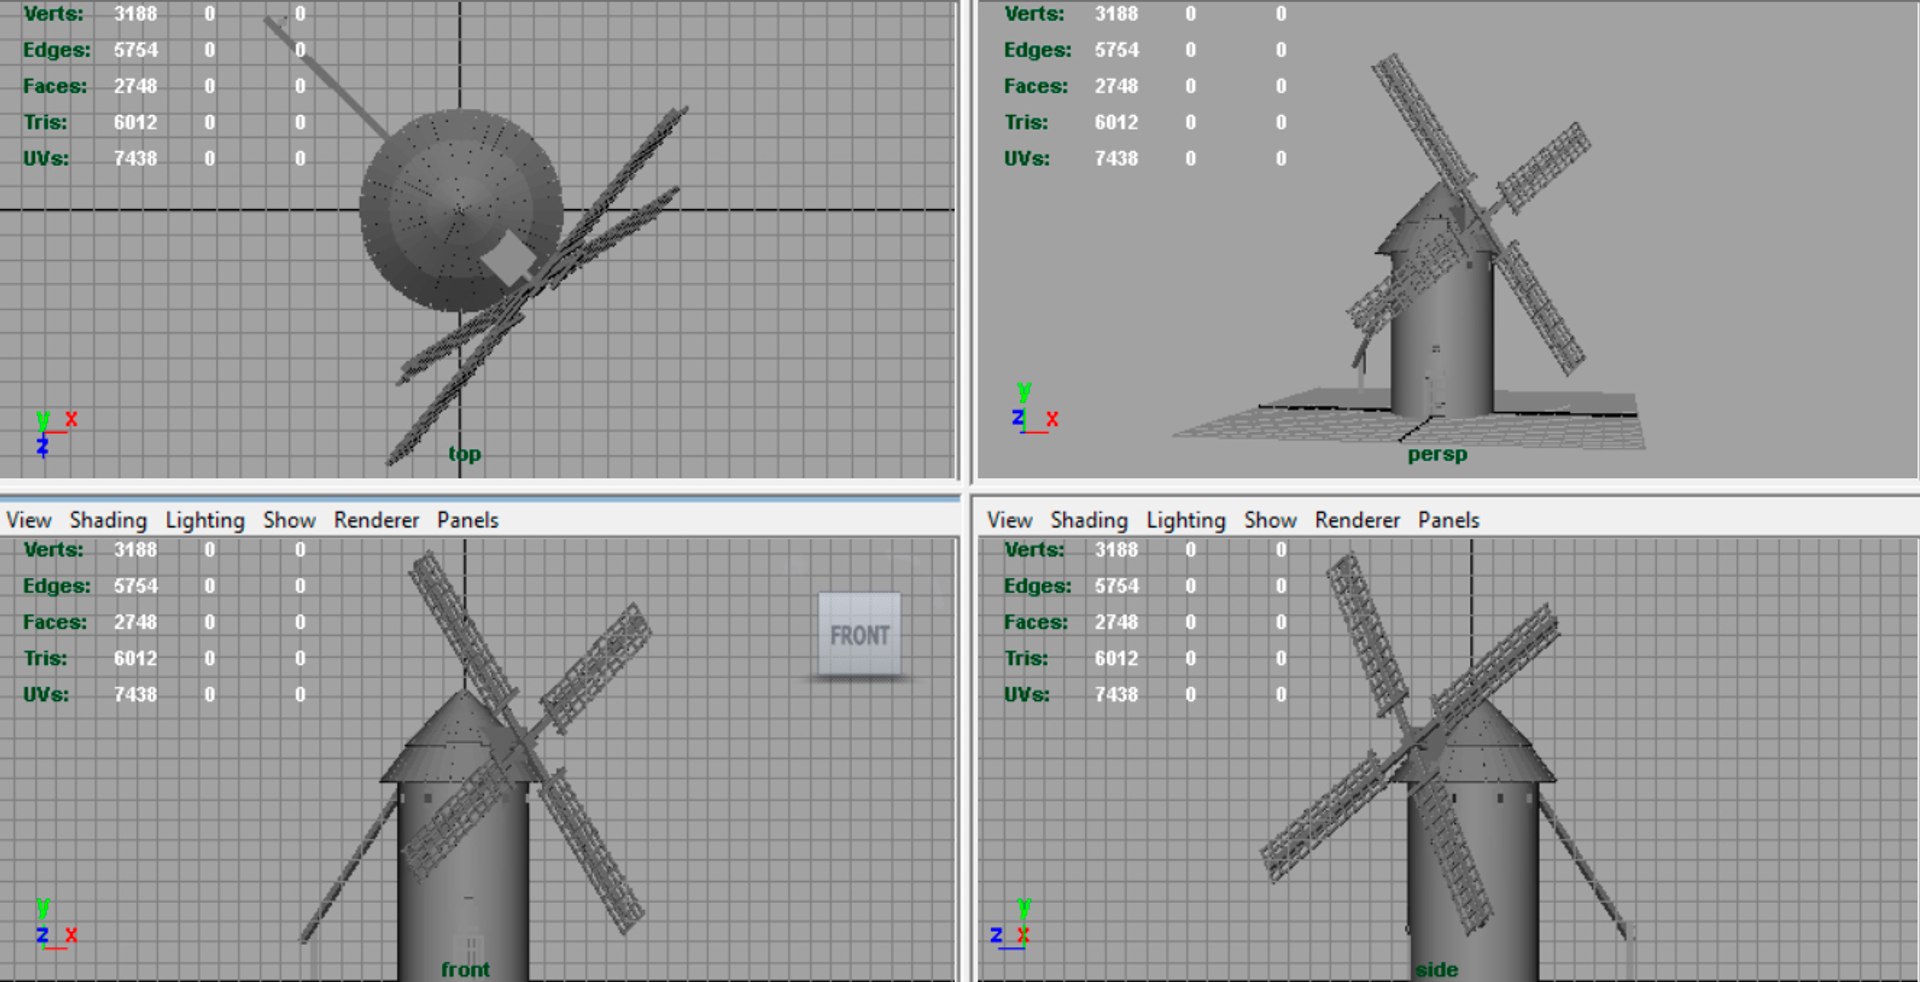The image size is (1920, 982).
Task: Open Panels menu in side viewport
Action: tap(1448, 520)
